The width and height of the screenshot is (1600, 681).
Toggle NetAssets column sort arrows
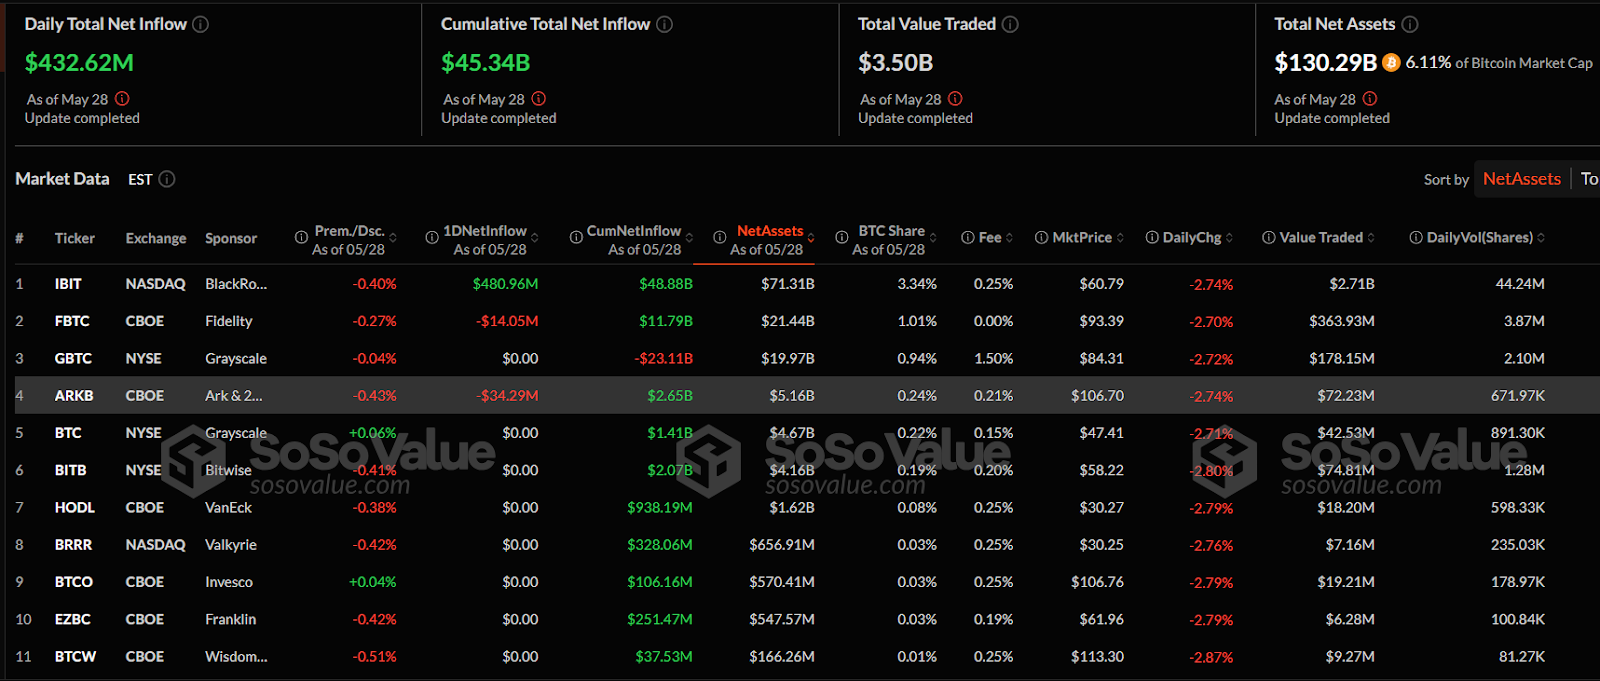pos(811,238)
